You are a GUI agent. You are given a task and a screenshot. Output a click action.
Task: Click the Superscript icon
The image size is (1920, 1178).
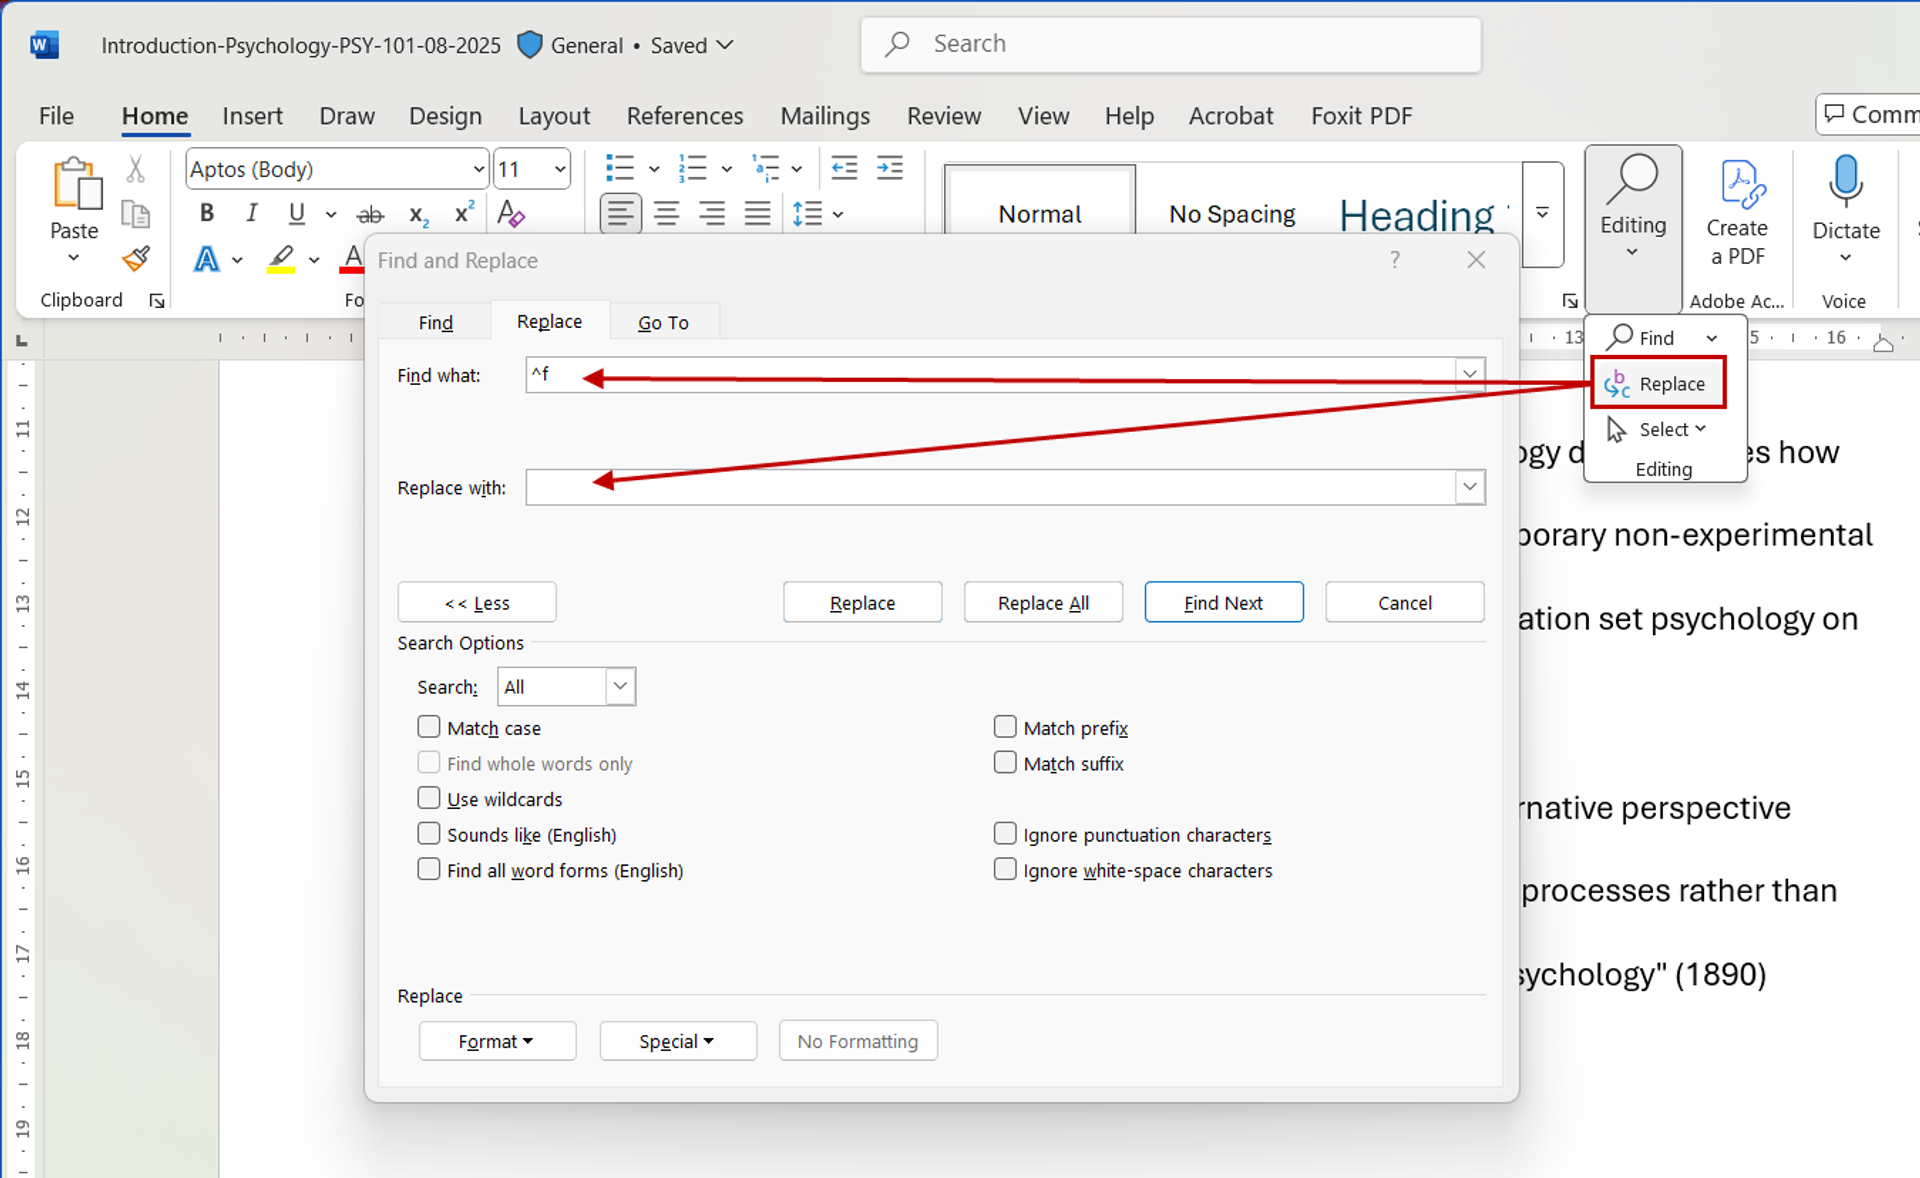[464, 213]
